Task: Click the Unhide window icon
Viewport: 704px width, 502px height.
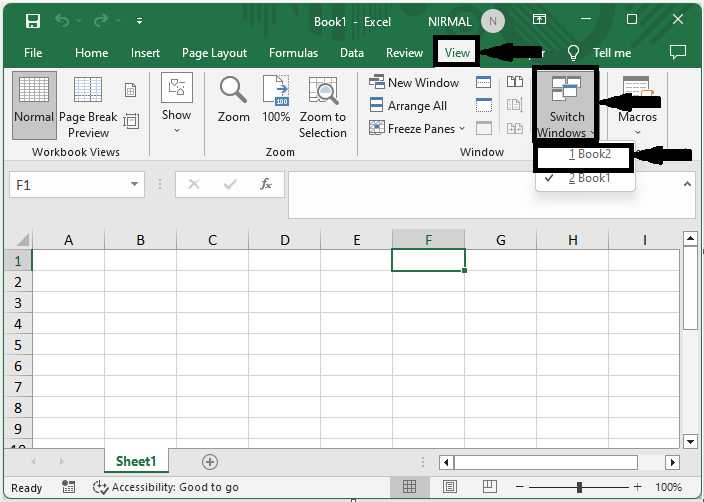Action: pos(484,128)
